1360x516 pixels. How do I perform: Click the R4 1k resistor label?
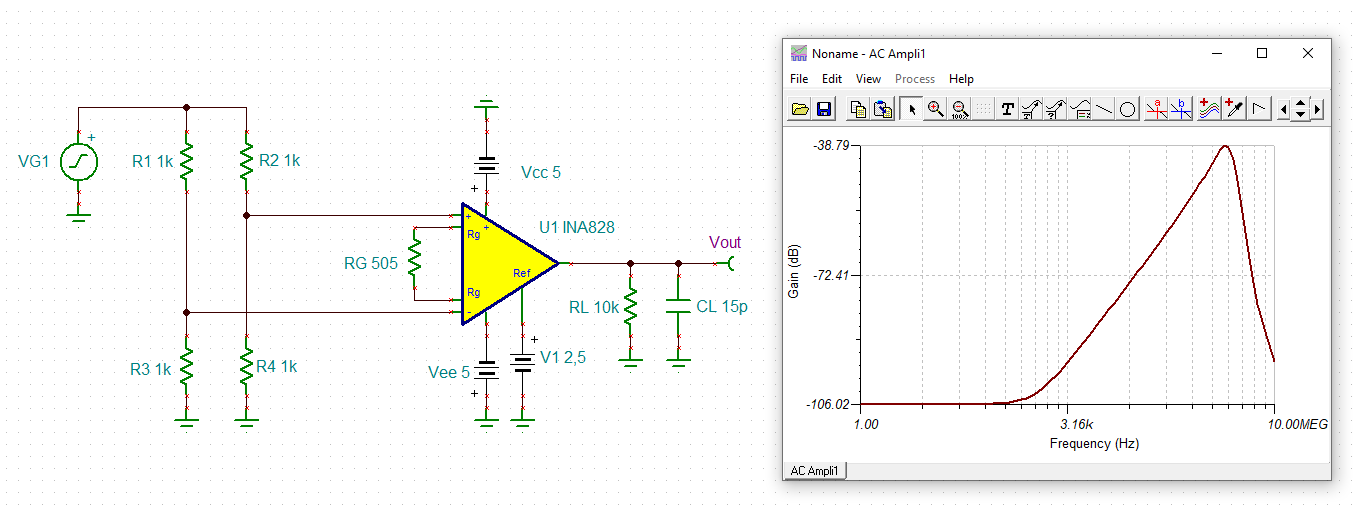[276, 366]
